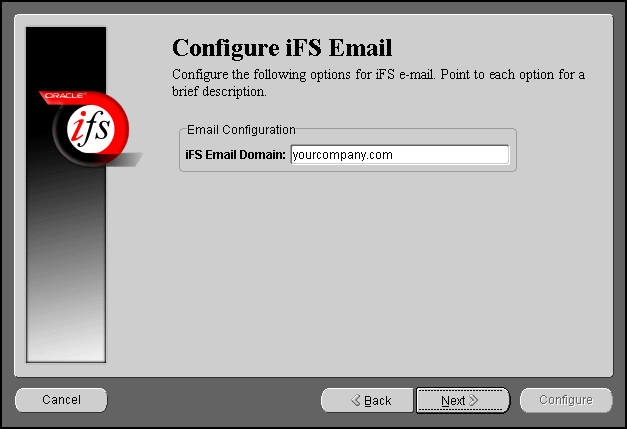Click the double chevron on Next button
The image size is (627, 429).
pos(473,400)
